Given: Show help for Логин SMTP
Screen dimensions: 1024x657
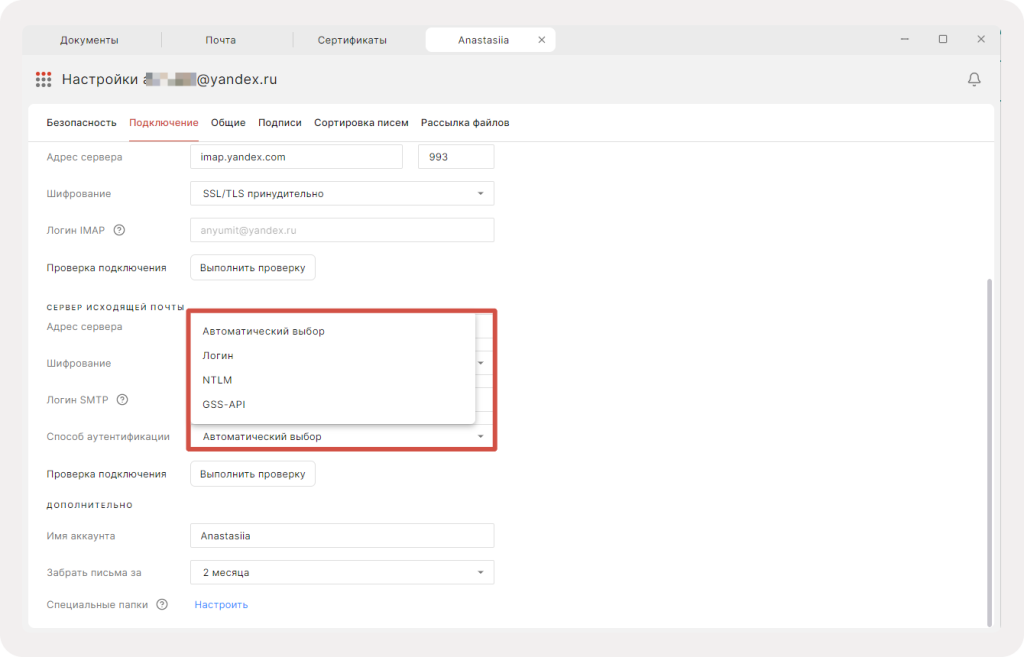Looking at the screenshot, I should tap(122, 400).
